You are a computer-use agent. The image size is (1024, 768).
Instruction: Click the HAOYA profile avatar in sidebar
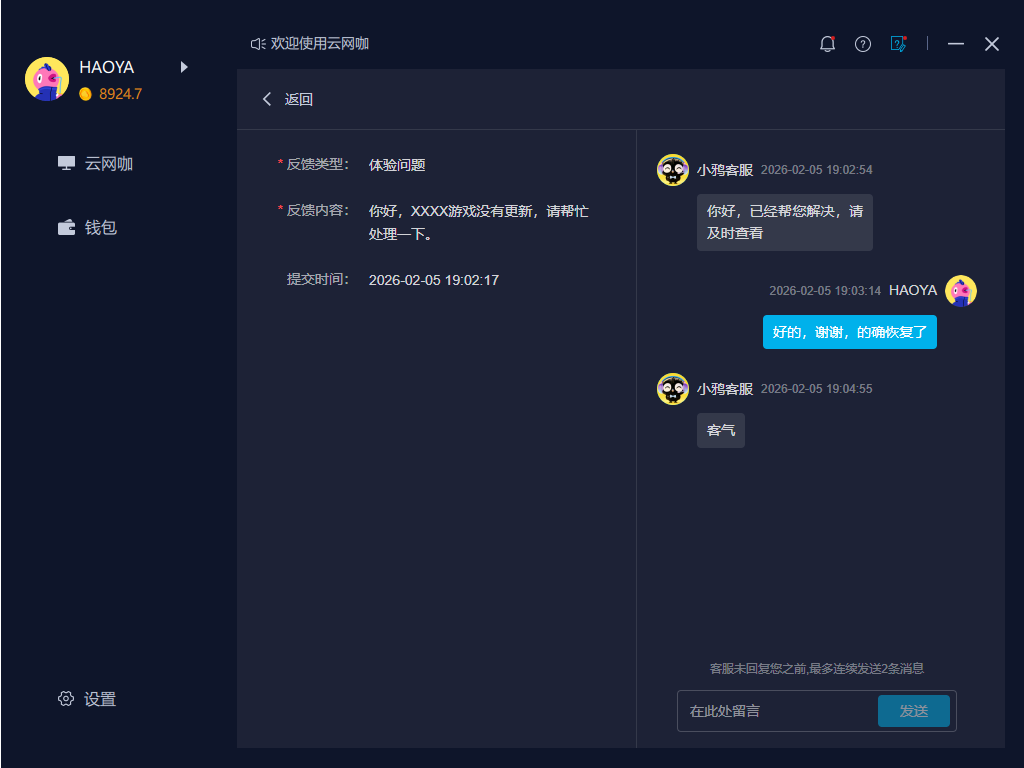pos(47,79)
